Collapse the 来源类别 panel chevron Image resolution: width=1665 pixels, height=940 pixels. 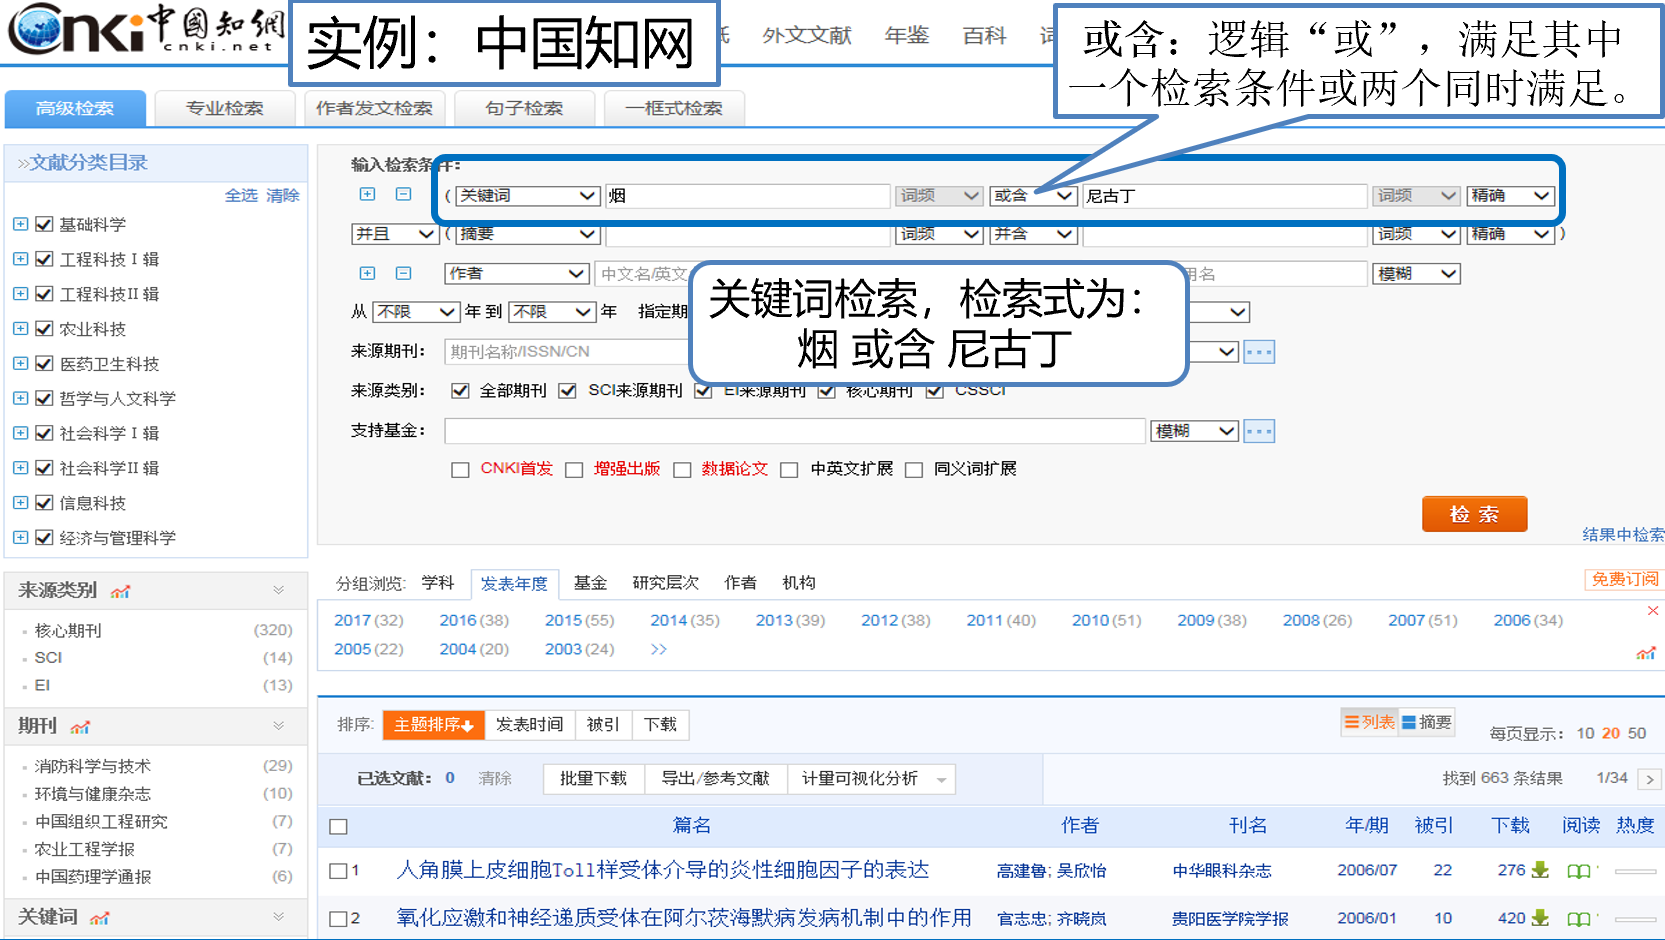click(x=279, y=591)
